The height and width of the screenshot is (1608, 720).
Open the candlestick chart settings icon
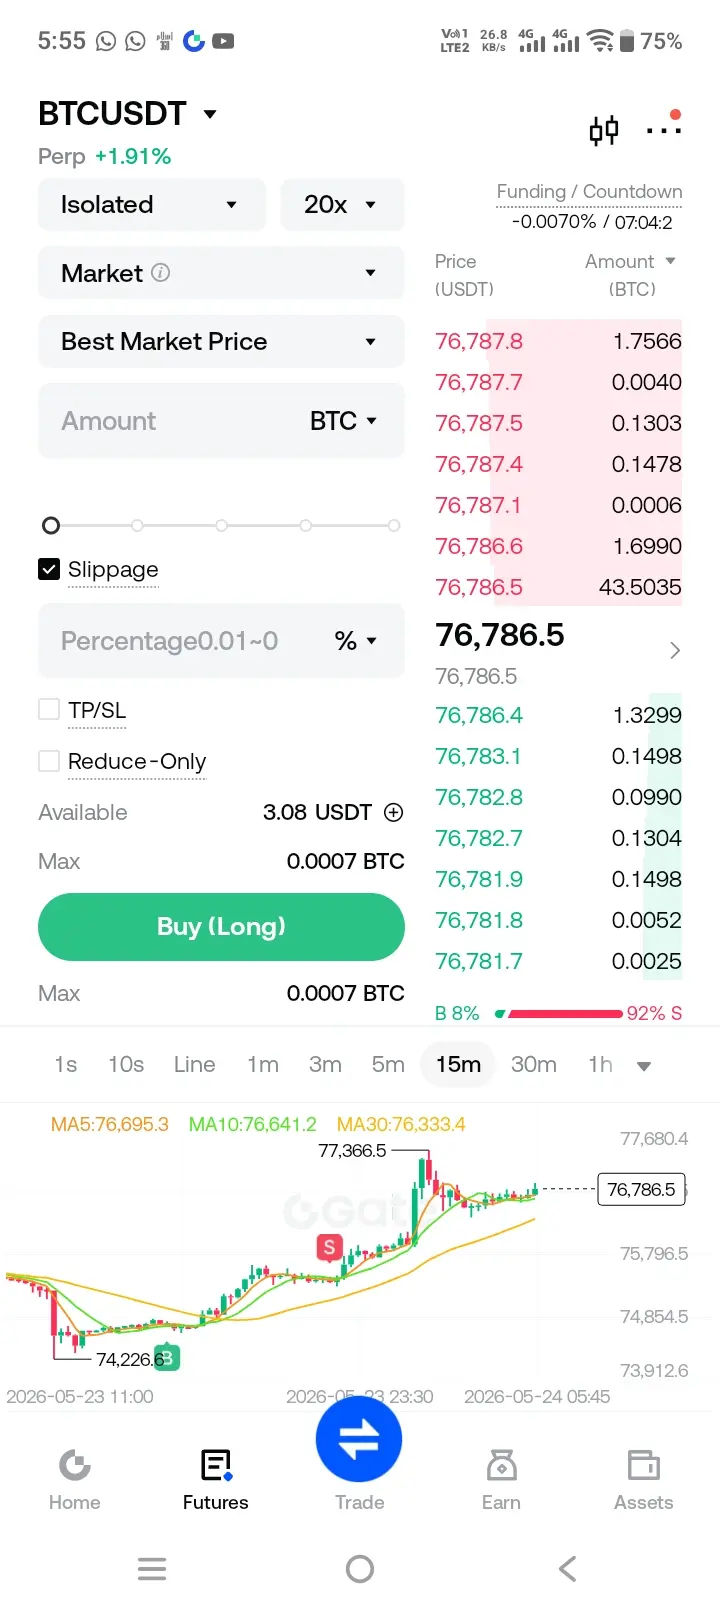click(x=604, y=130)
